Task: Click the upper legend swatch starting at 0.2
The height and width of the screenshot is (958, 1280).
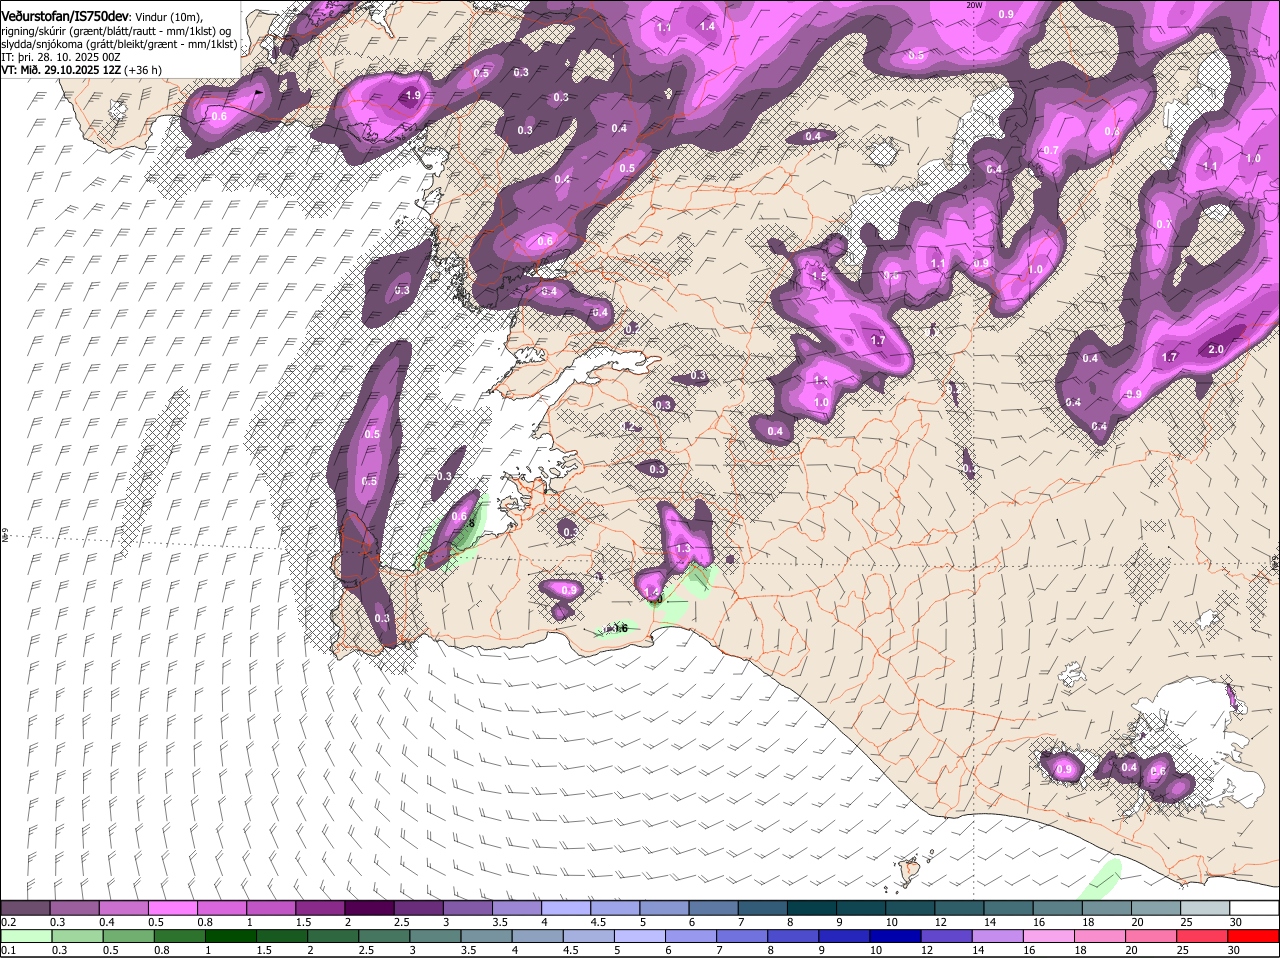Action: click(x=25, y=907)
